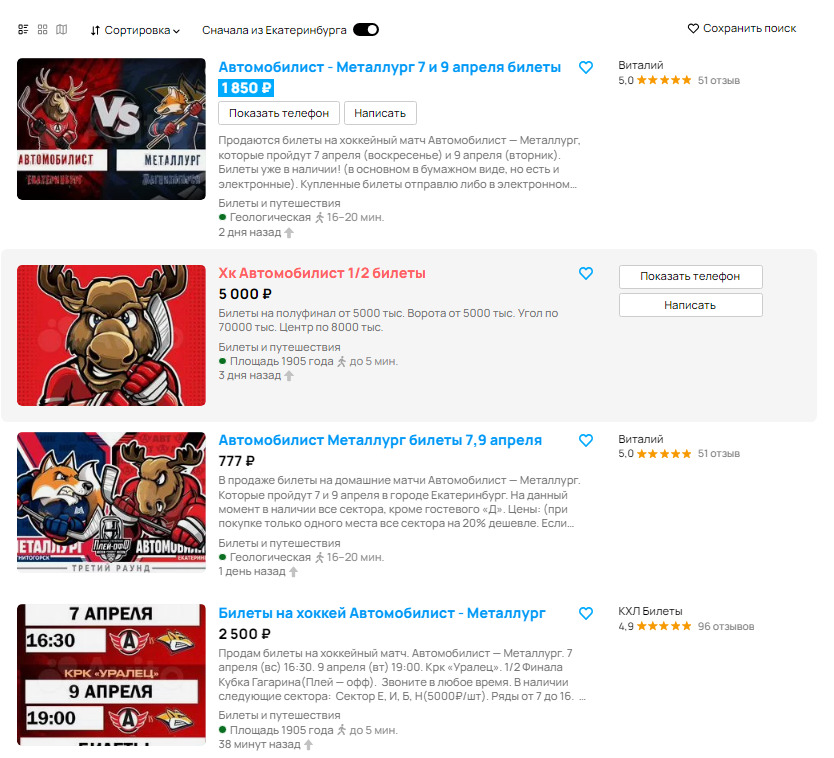Switch to list view layout icon
Viewport: 834px width, 758px height.
coord(23,29)
